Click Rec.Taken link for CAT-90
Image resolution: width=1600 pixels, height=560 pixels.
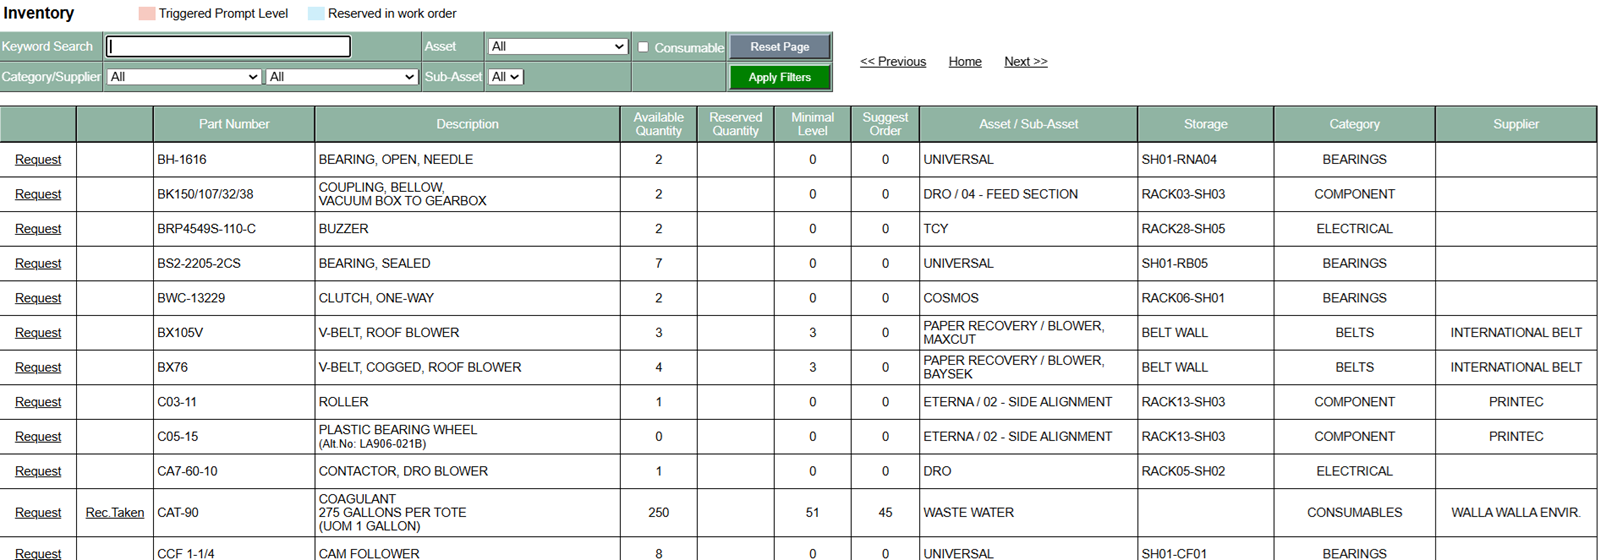[x=115, y=513]
